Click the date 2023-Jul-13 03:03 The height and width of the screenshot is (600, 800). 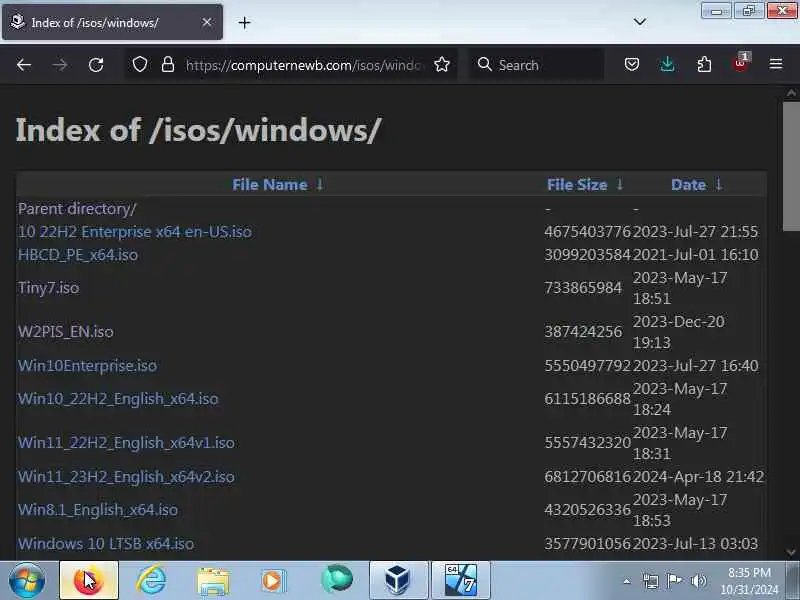(695, 543)
